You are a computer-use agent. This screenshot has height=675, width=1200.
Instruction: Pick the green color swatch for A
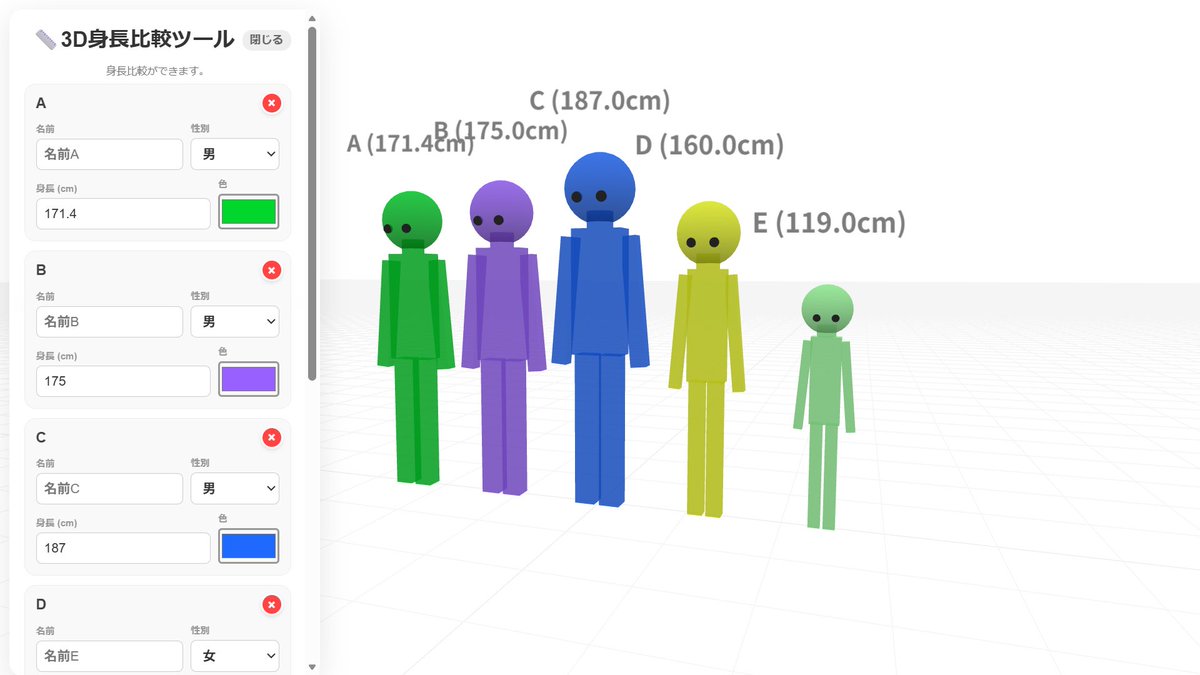coord(248,212)
